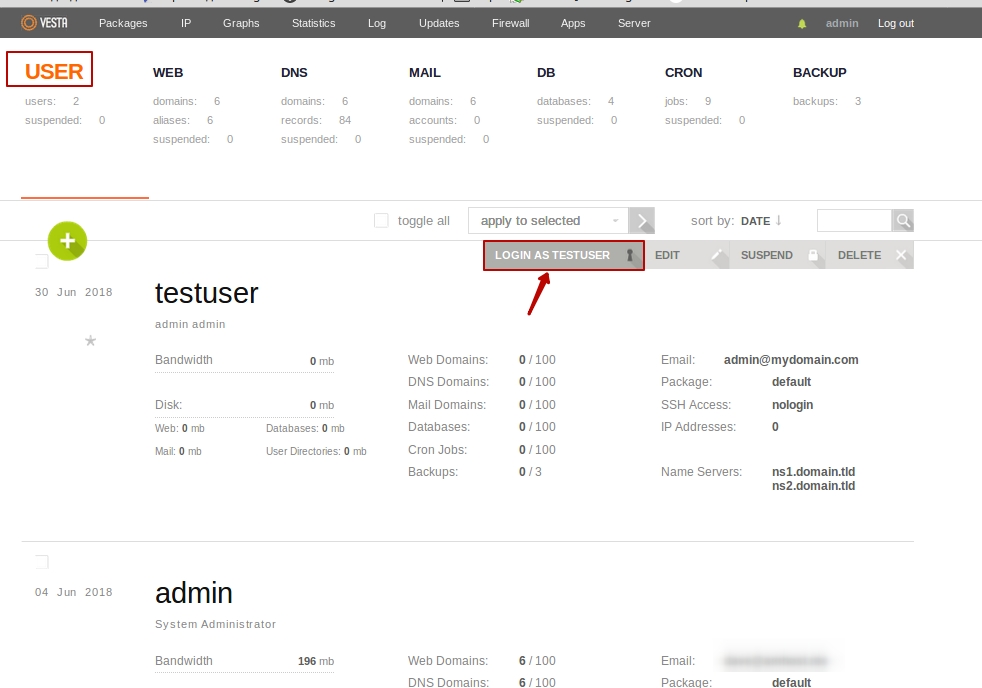This screenshot has height=688, width=982.
Task: Star the testuser entry
Action: [x=90, y=341]
